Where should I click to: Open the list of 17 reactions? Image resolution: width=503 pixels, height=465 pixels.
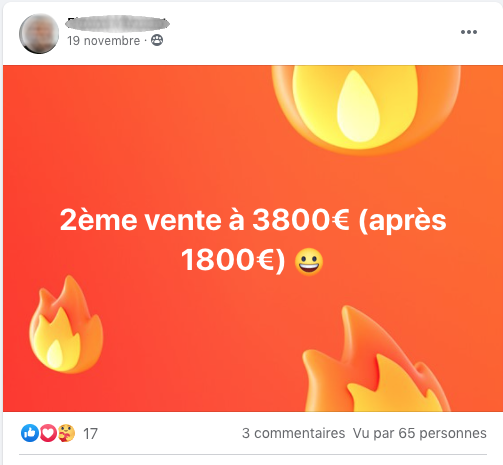click(90, 434)
